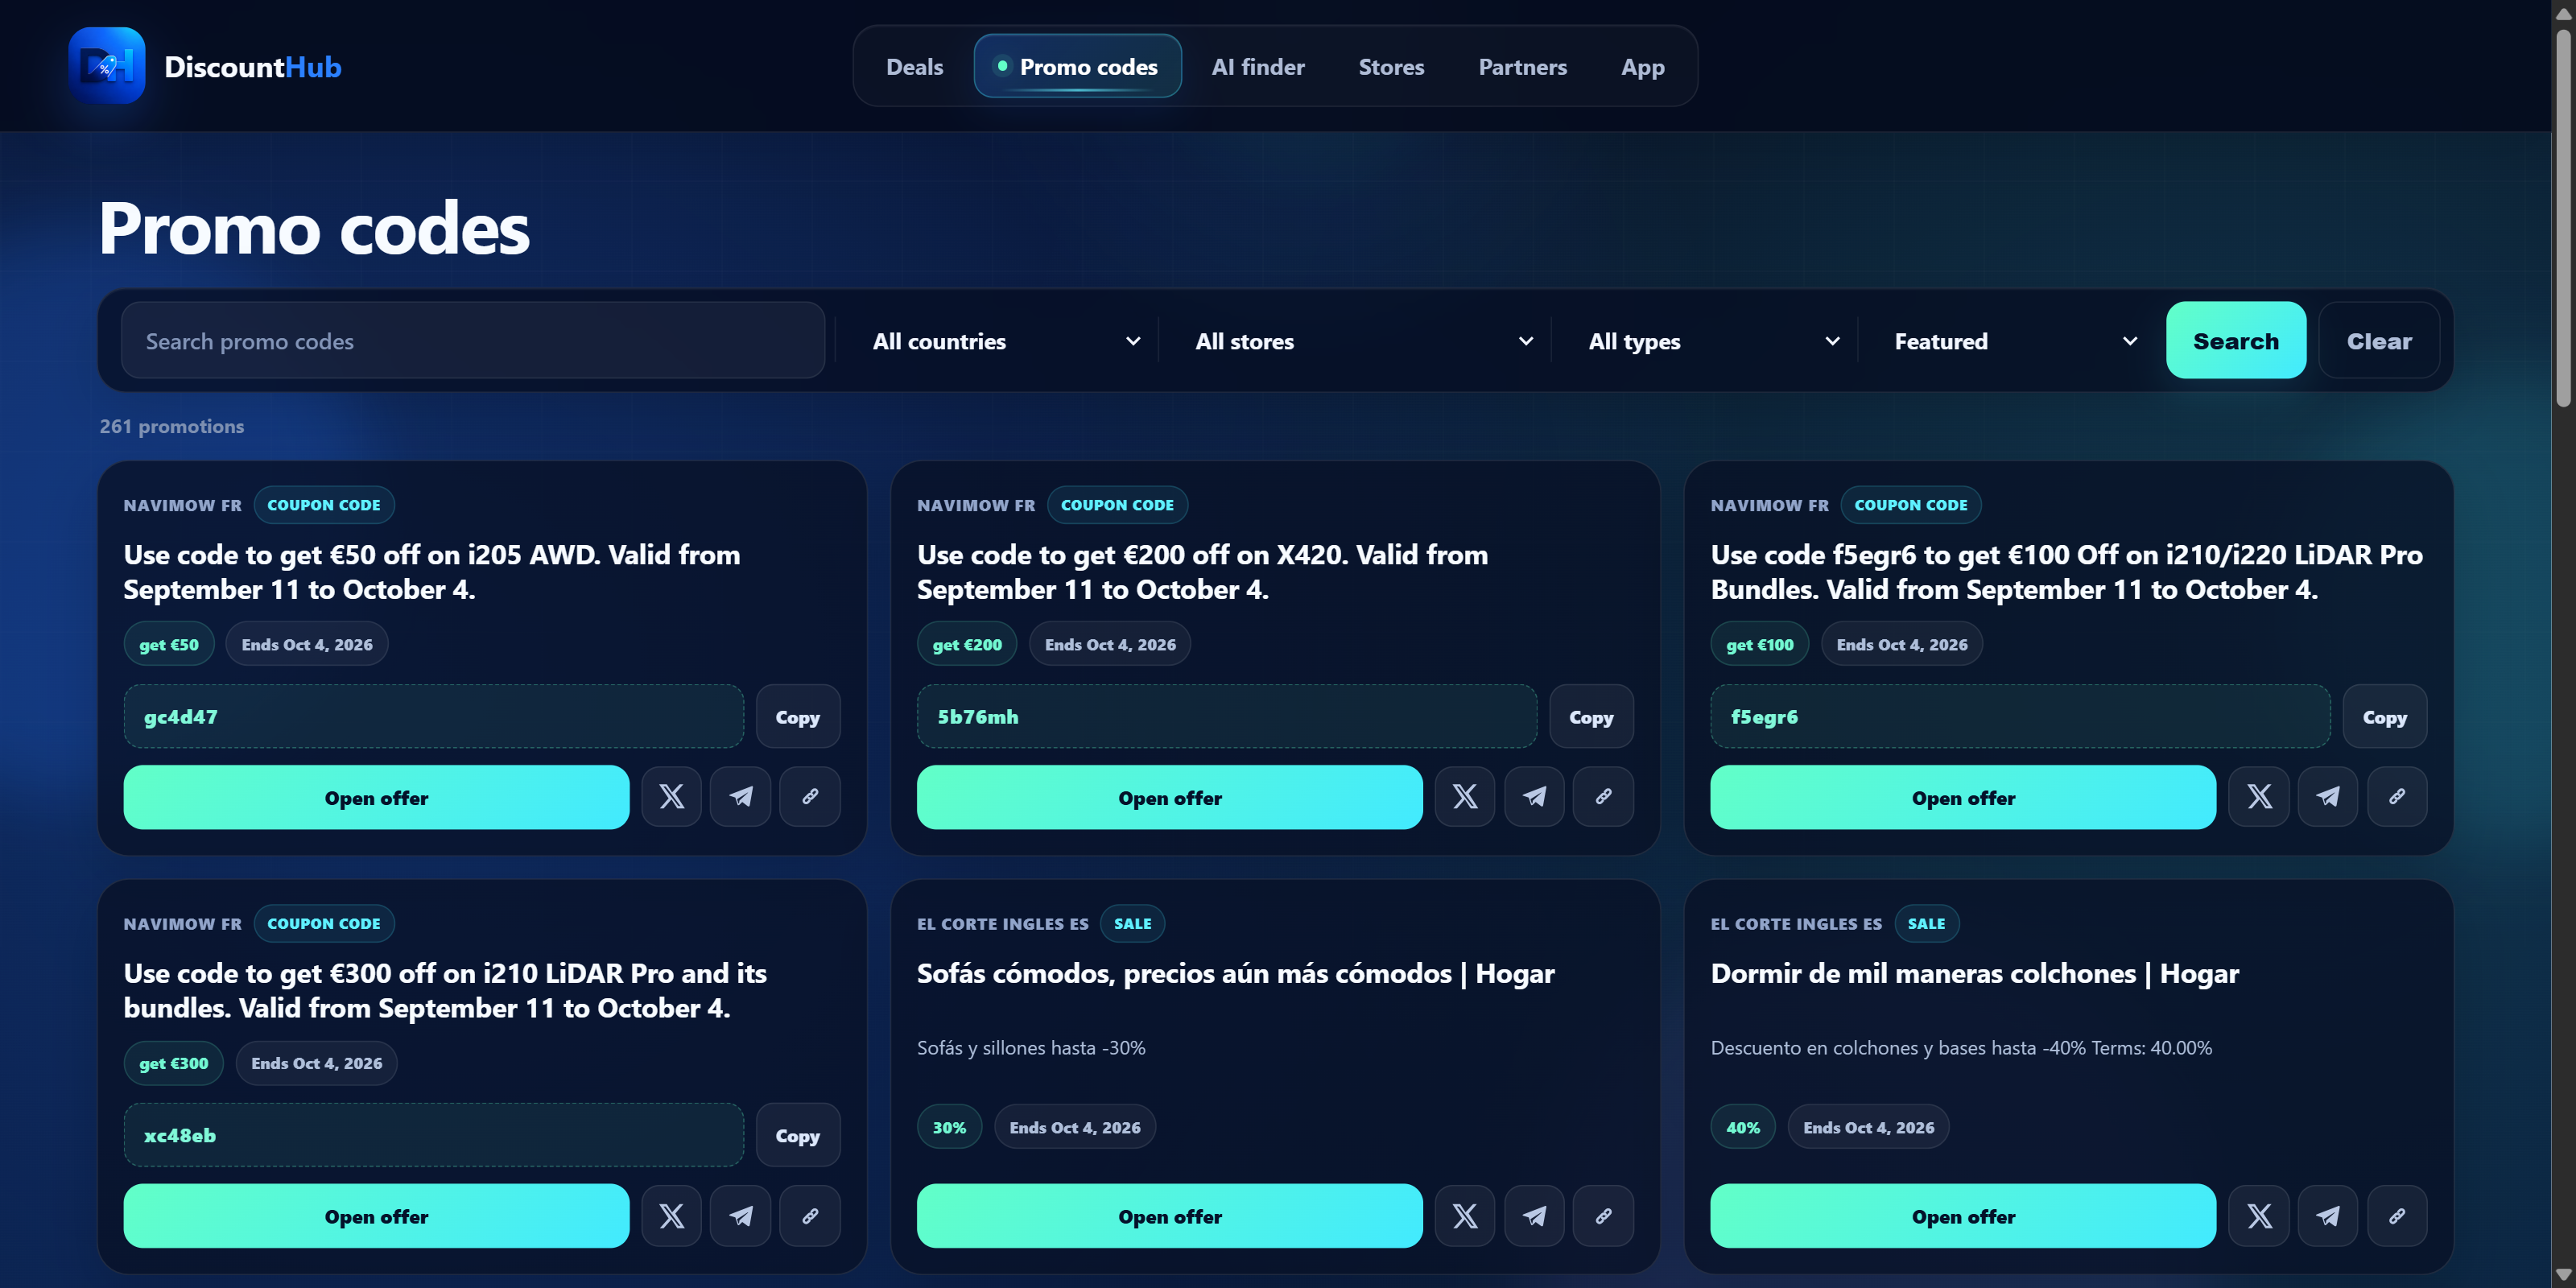
Task: Copy link of the Sofás cómodos sale
Action: click(x=1603, y=1216)
